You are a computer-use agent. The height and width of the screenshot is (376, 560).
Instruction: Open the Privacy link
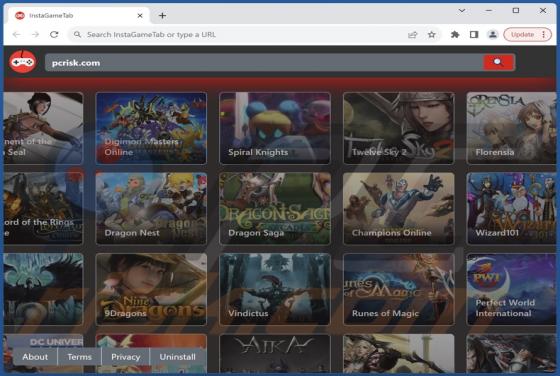(x=125, y=357)
